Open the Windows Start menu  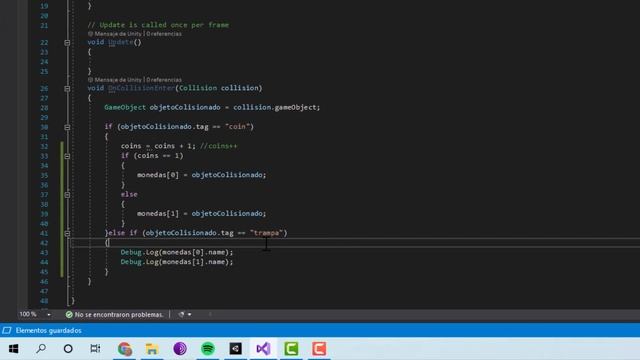[13, 349]
